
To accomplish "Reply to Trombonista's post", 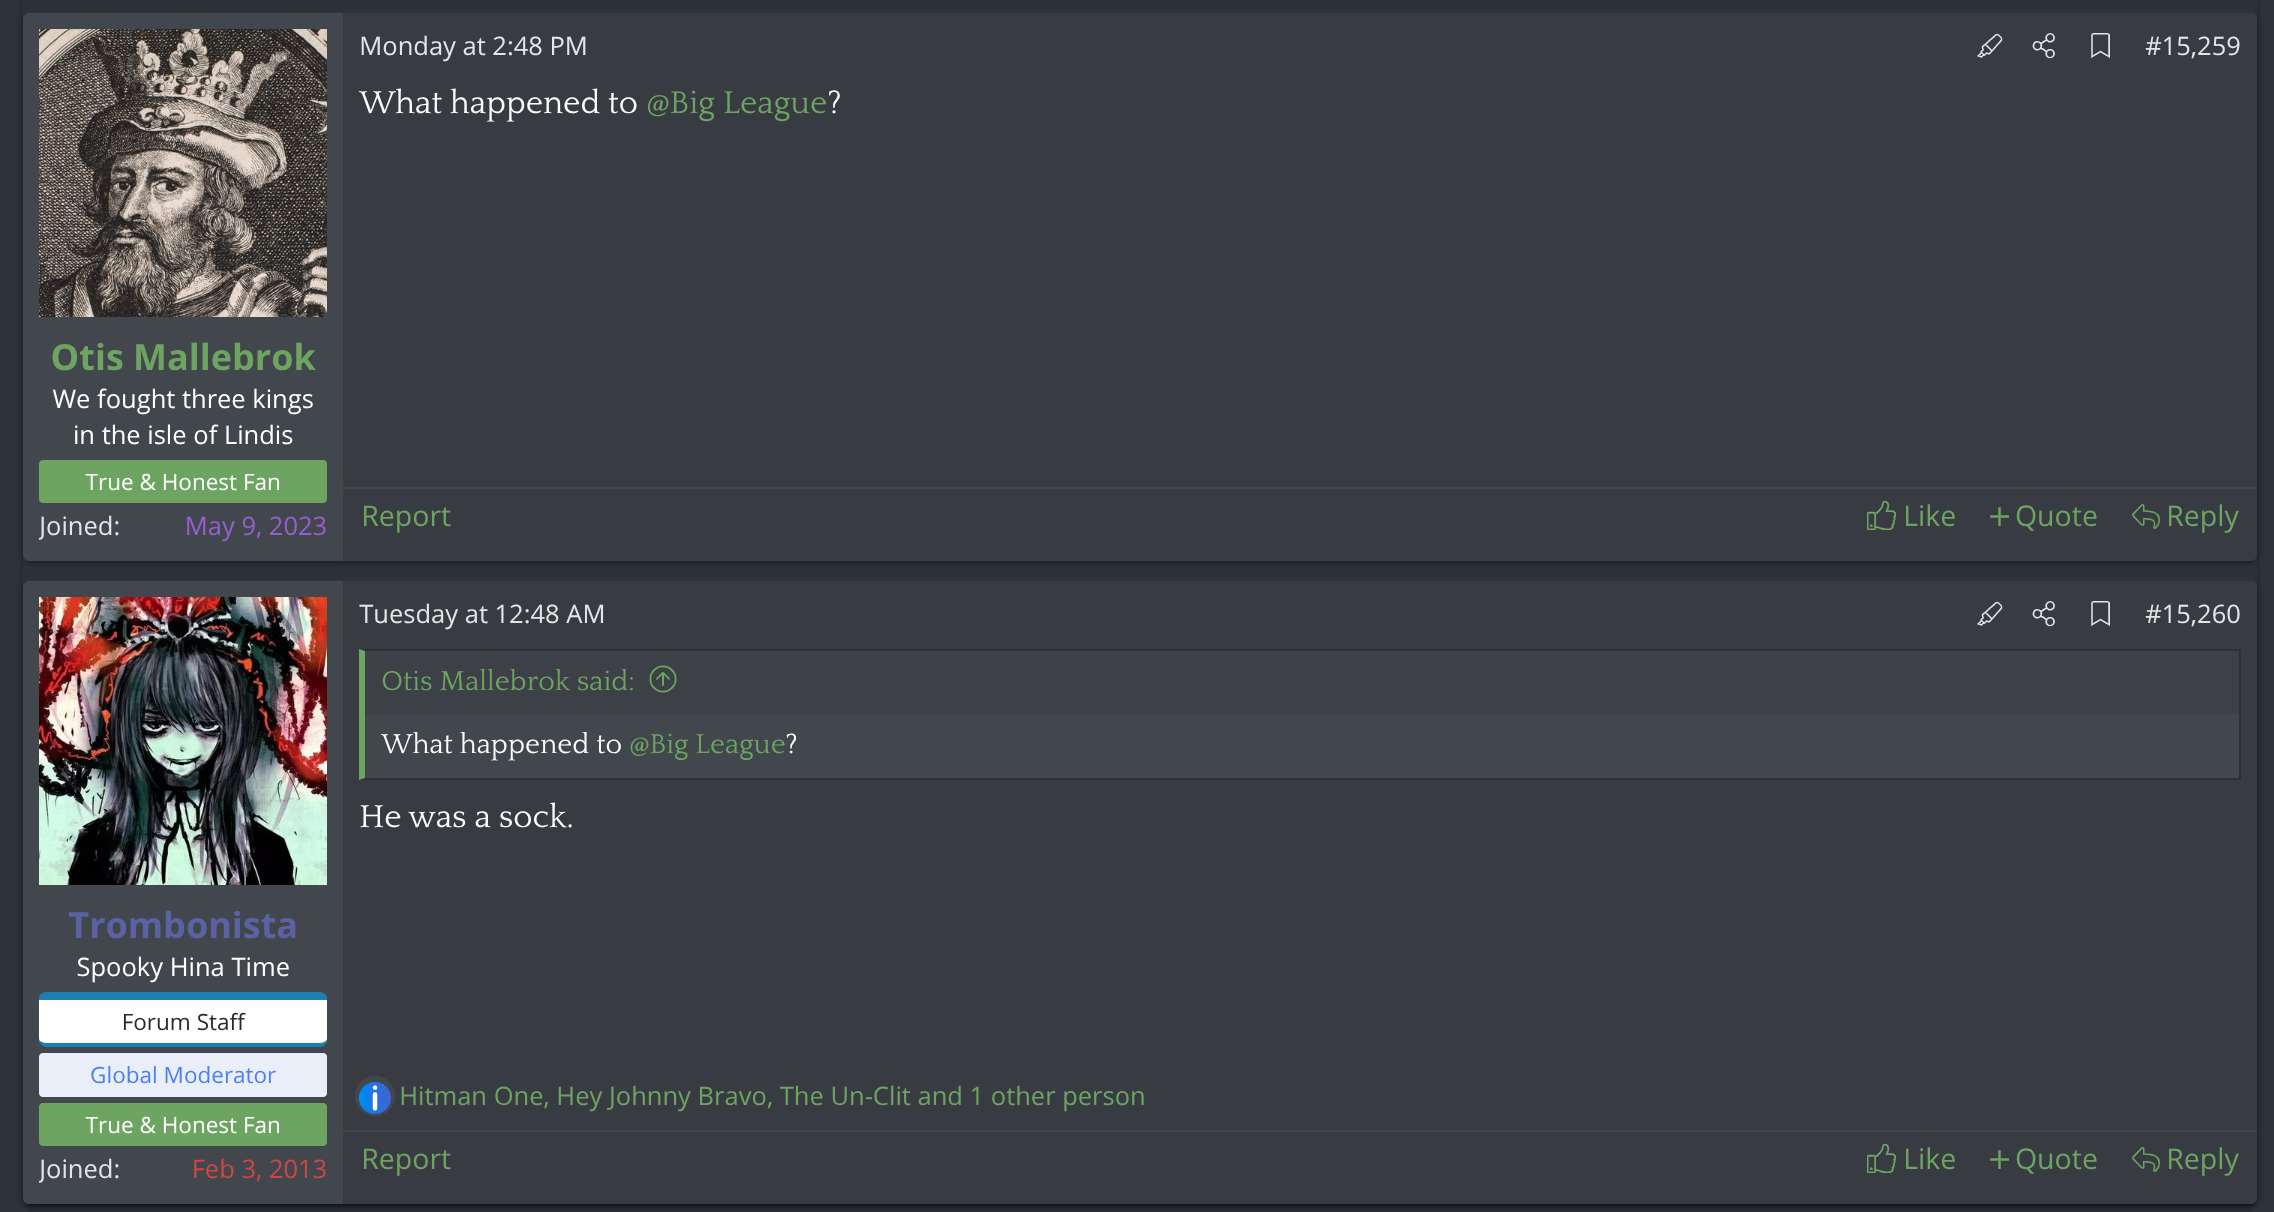I will point(2185,1159).
